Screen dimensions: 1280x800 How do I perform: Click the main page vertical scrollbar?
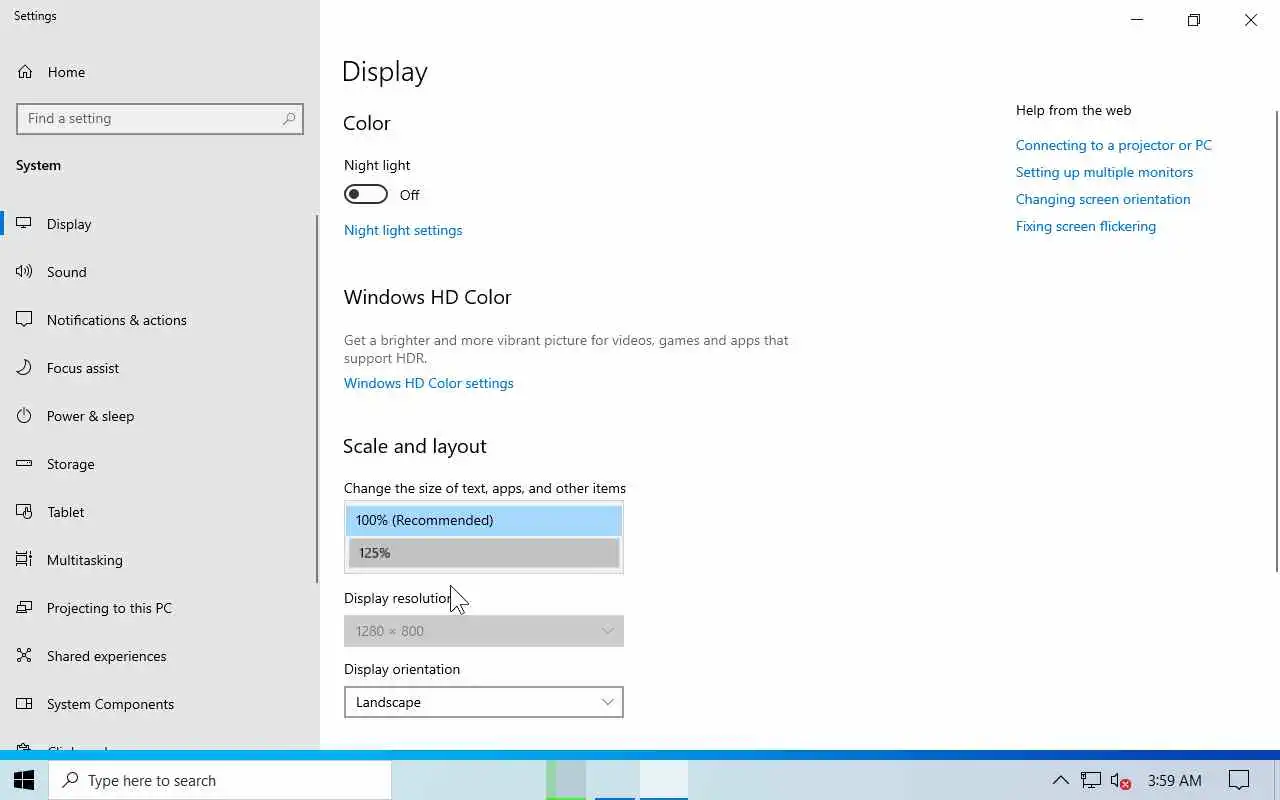coord(1276,340)
